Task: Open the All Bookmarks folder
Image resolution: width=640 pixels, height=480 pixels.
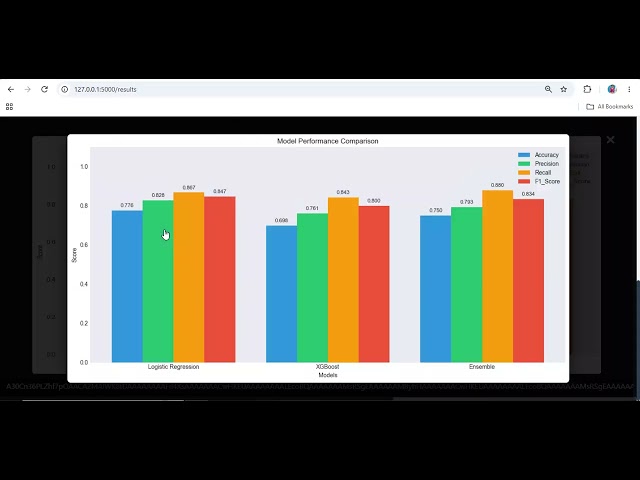Action: coord(609,107)
